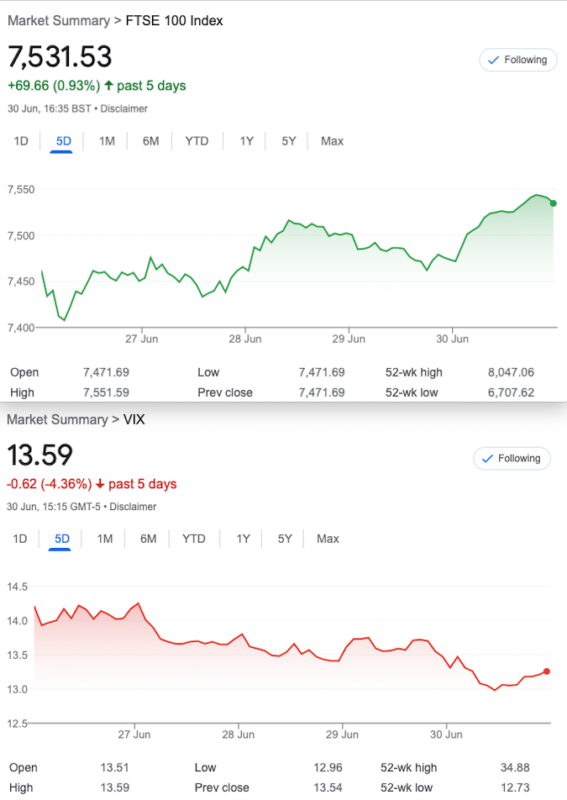Click -0.62 (-4.36%) past 5 days text
Image resolution: width=567 pixels, height=800 pixels.
(91, 484)
